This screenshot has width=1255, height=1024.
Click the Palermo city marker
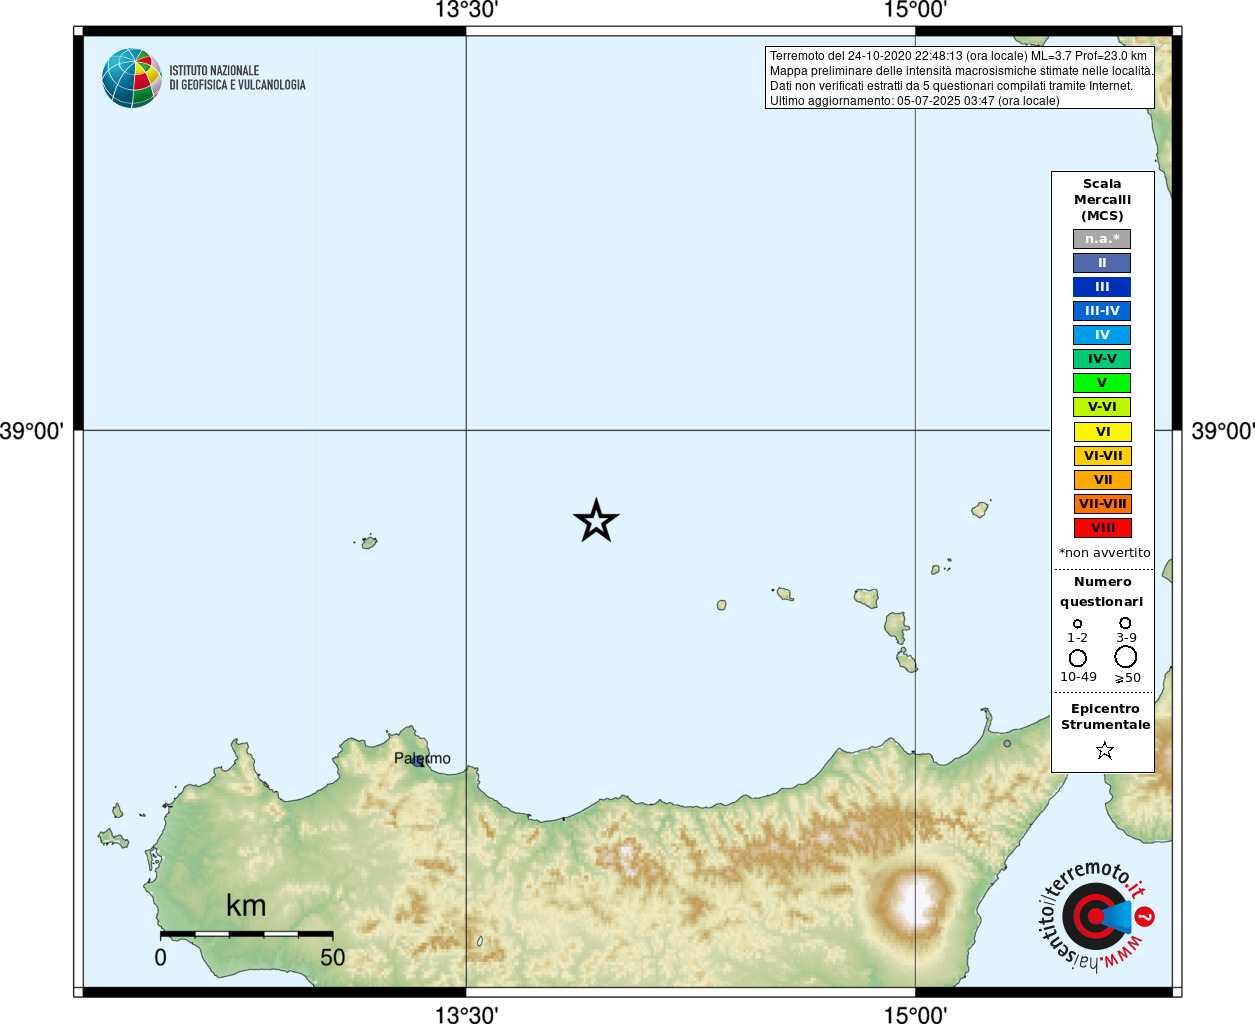coord(418,762)
